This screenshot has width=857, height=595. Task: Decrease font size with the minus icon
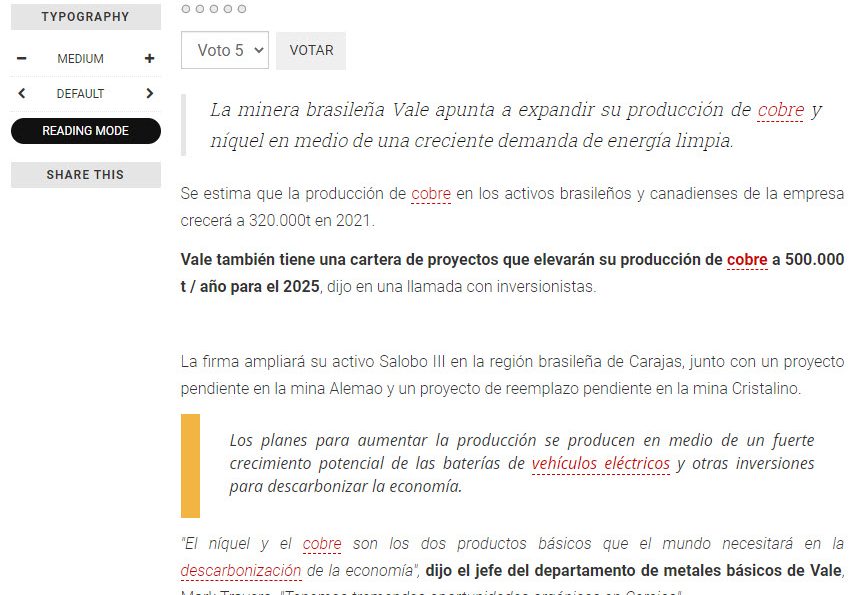click(x=22, y=59)
